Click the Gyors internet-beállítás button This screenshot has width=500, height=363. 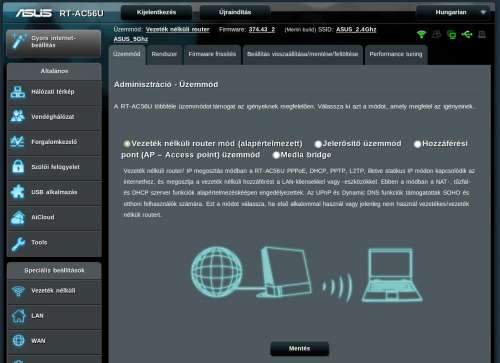click(x=54, y=43)
